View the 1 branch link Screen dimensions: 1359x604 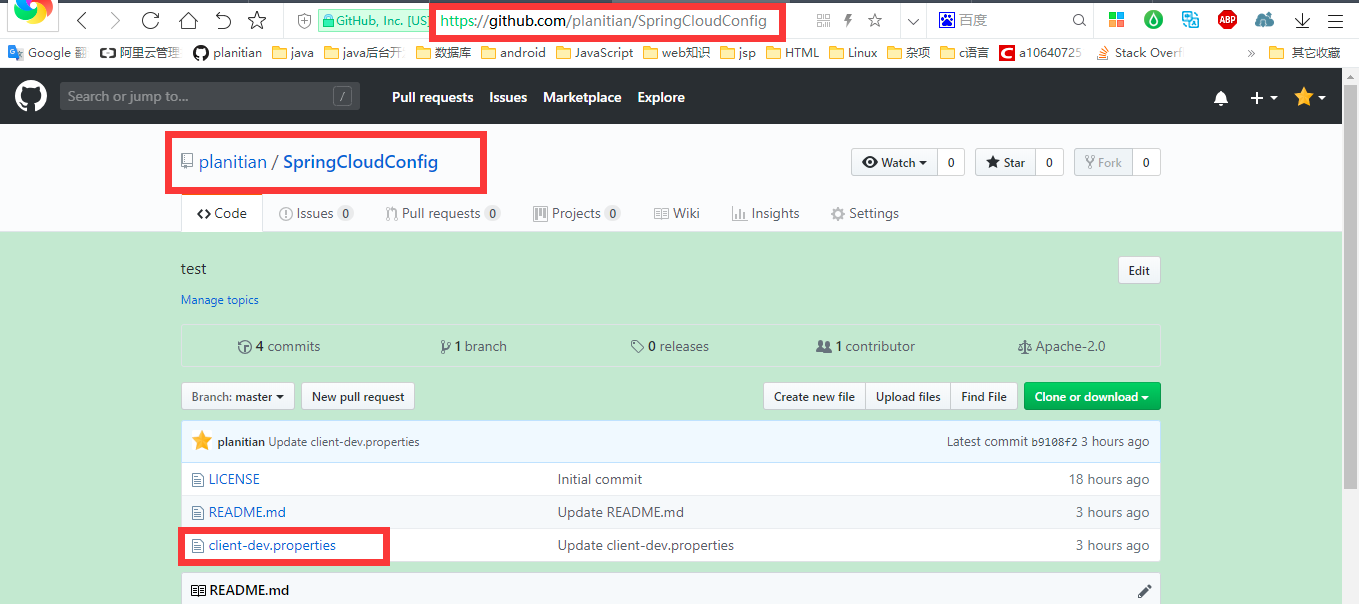473,346
